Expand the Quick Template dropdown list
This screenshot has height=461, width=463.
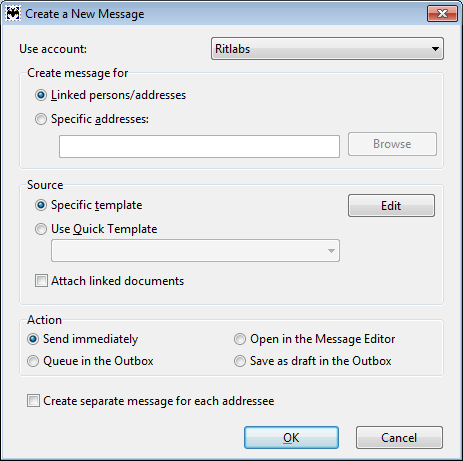[x=195, y=250]
